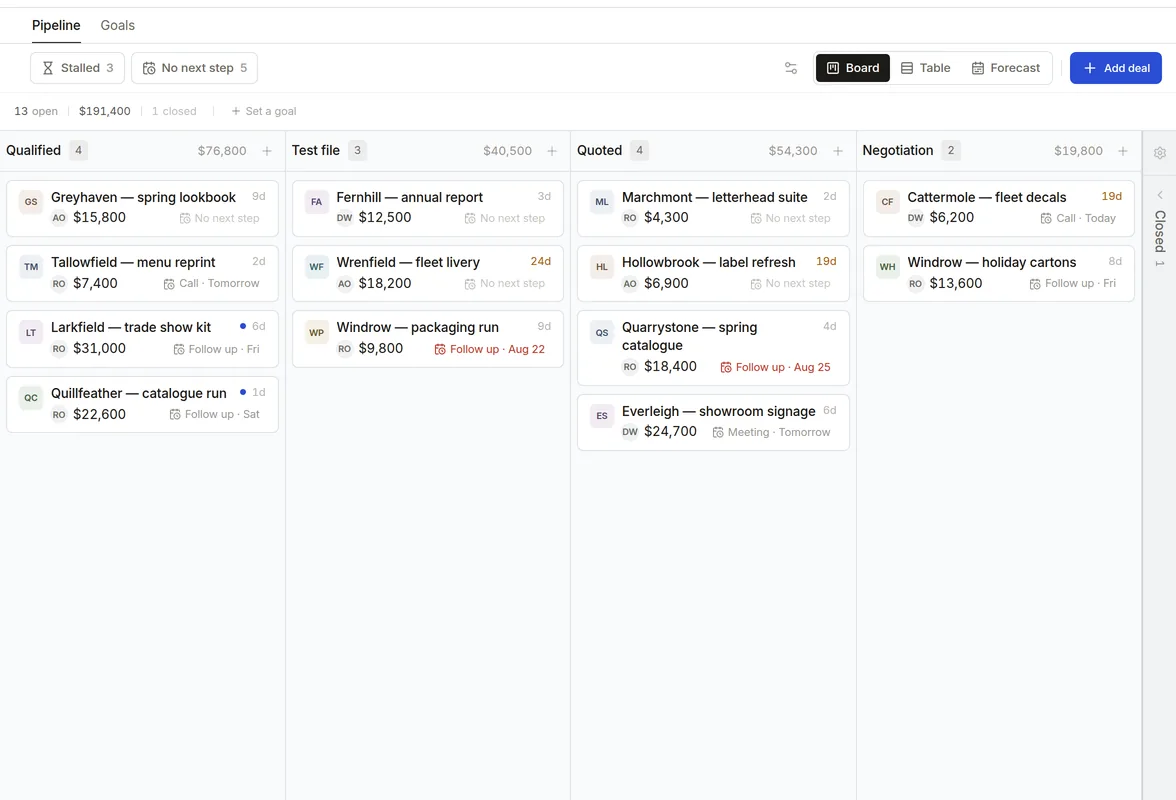
Task: Open Cattermole — fleet decals deal
Action: pyautogui.click(x=986, y=197)
